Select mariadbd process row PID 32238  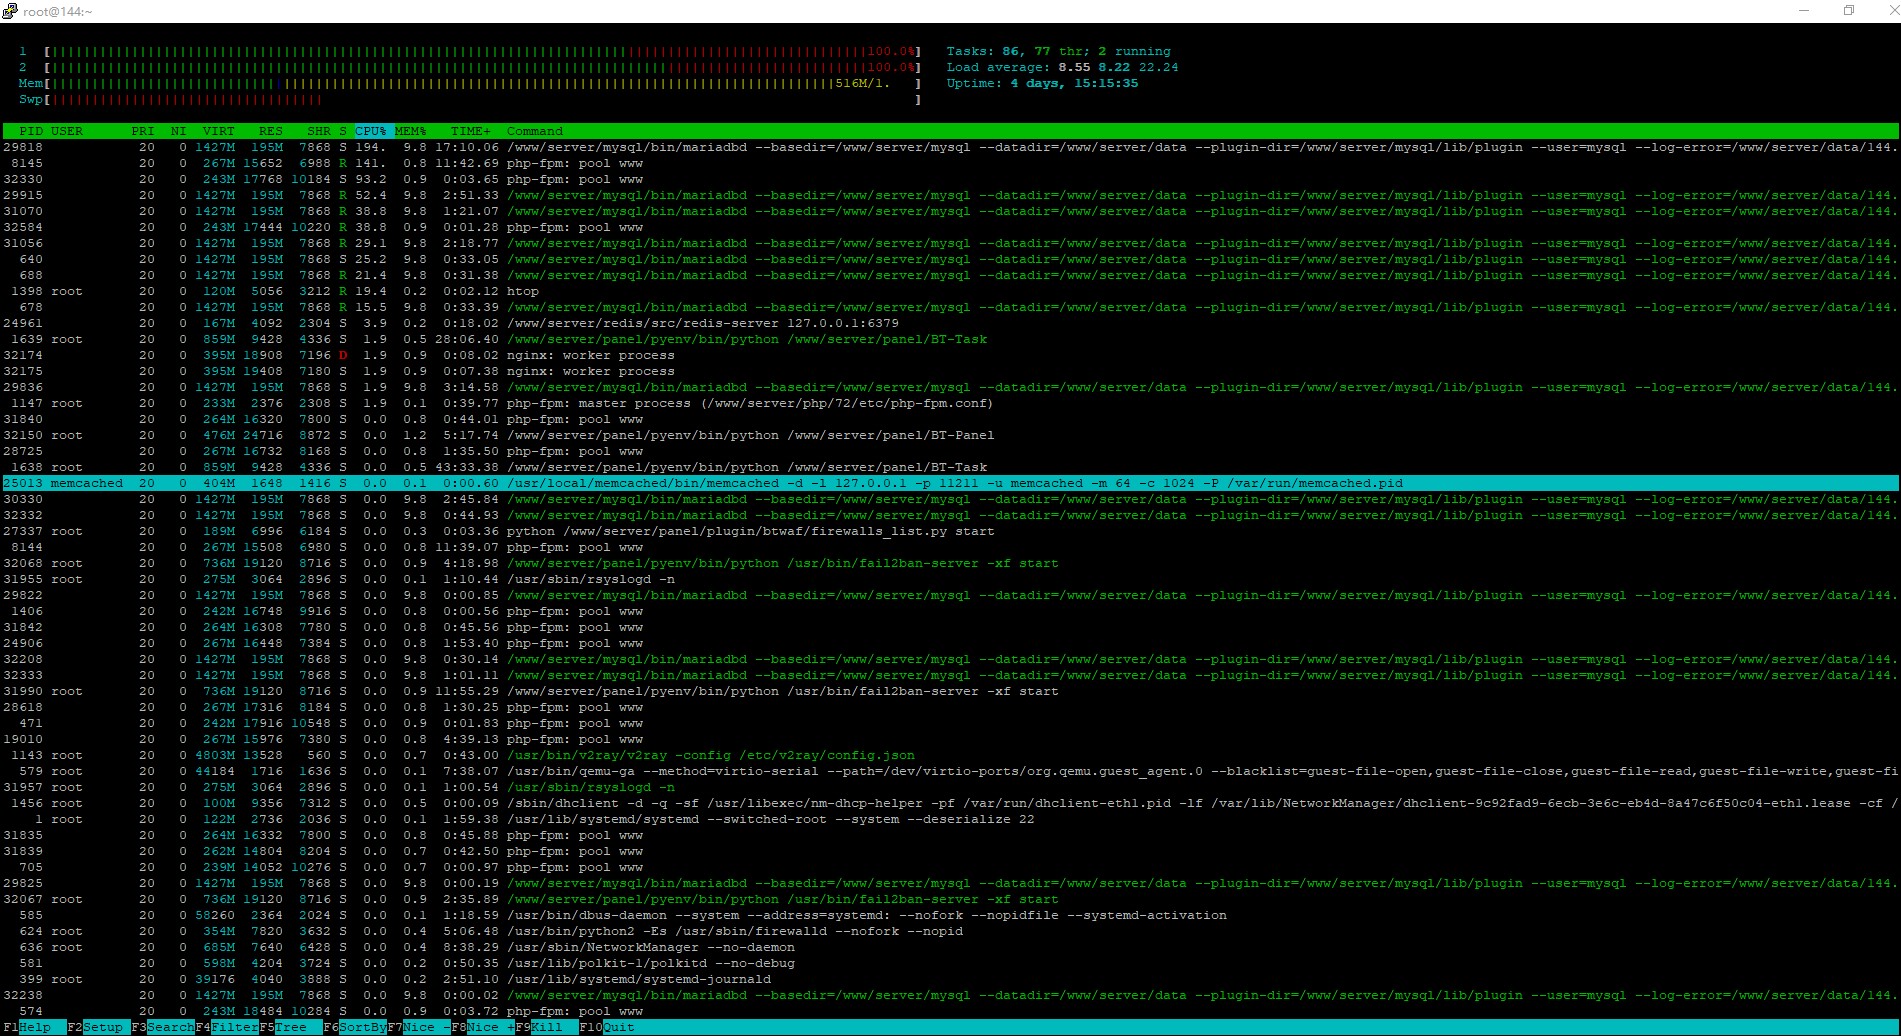coord(950,995)
